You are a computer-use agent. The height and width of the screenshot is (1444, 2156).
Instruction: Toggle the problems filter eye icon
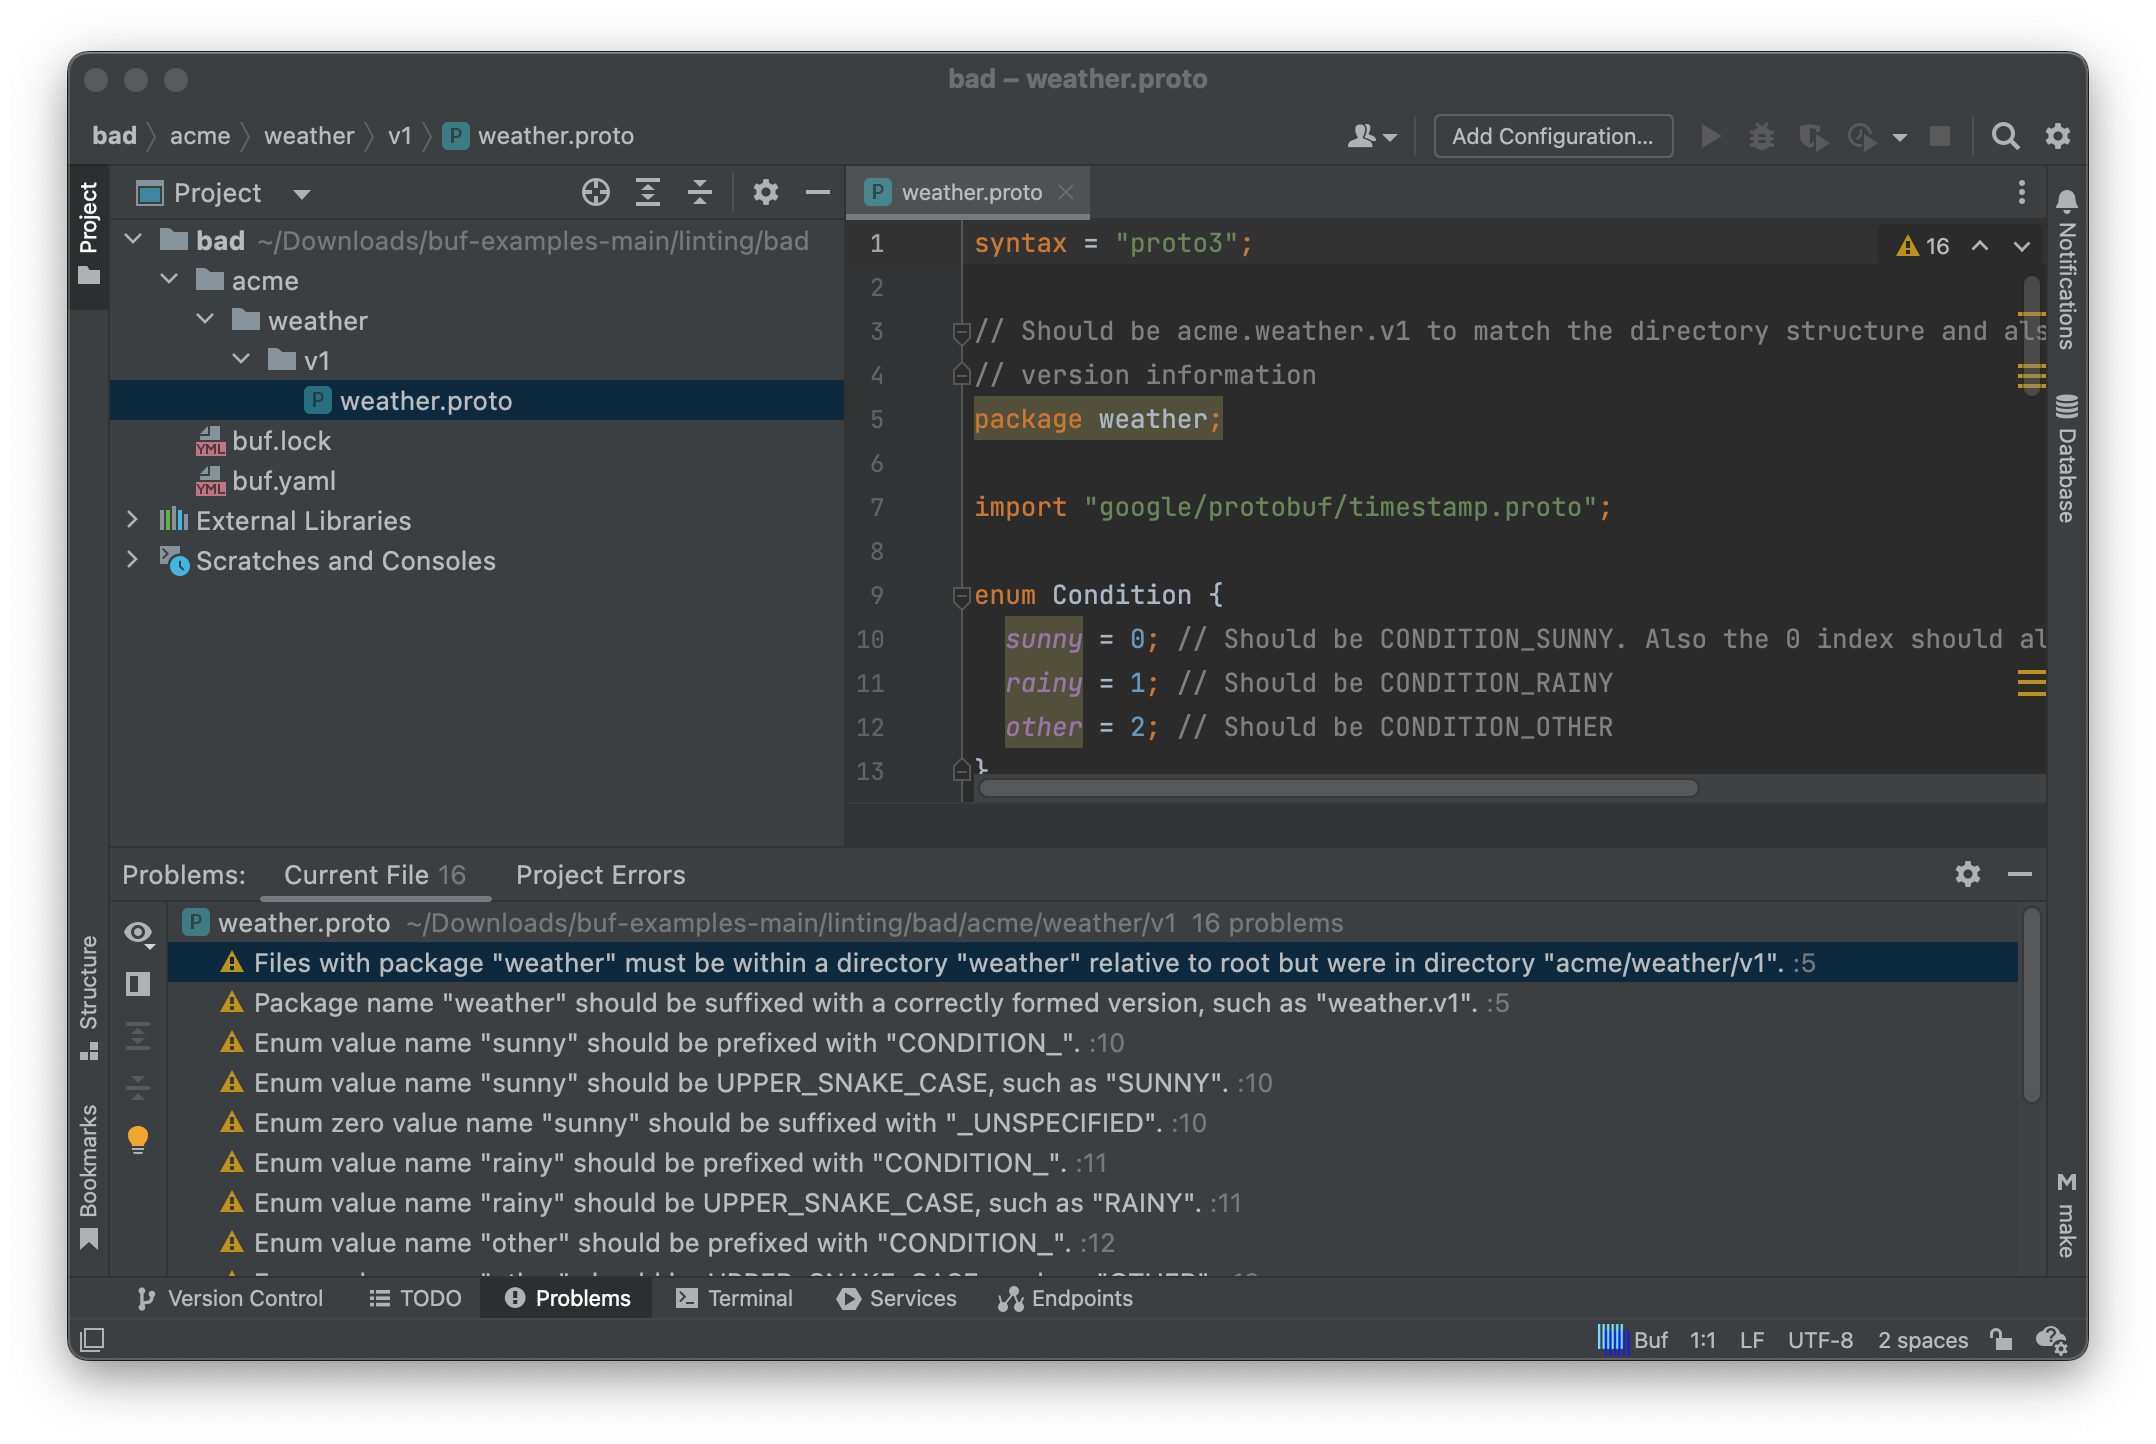coord(138,932)
